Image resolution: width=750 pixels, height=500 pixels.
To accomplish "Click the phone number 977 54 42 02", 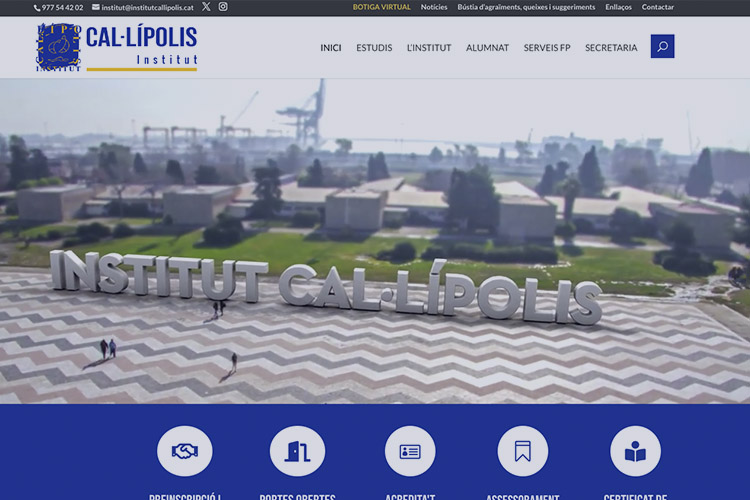I will click(x=62, y=8).
